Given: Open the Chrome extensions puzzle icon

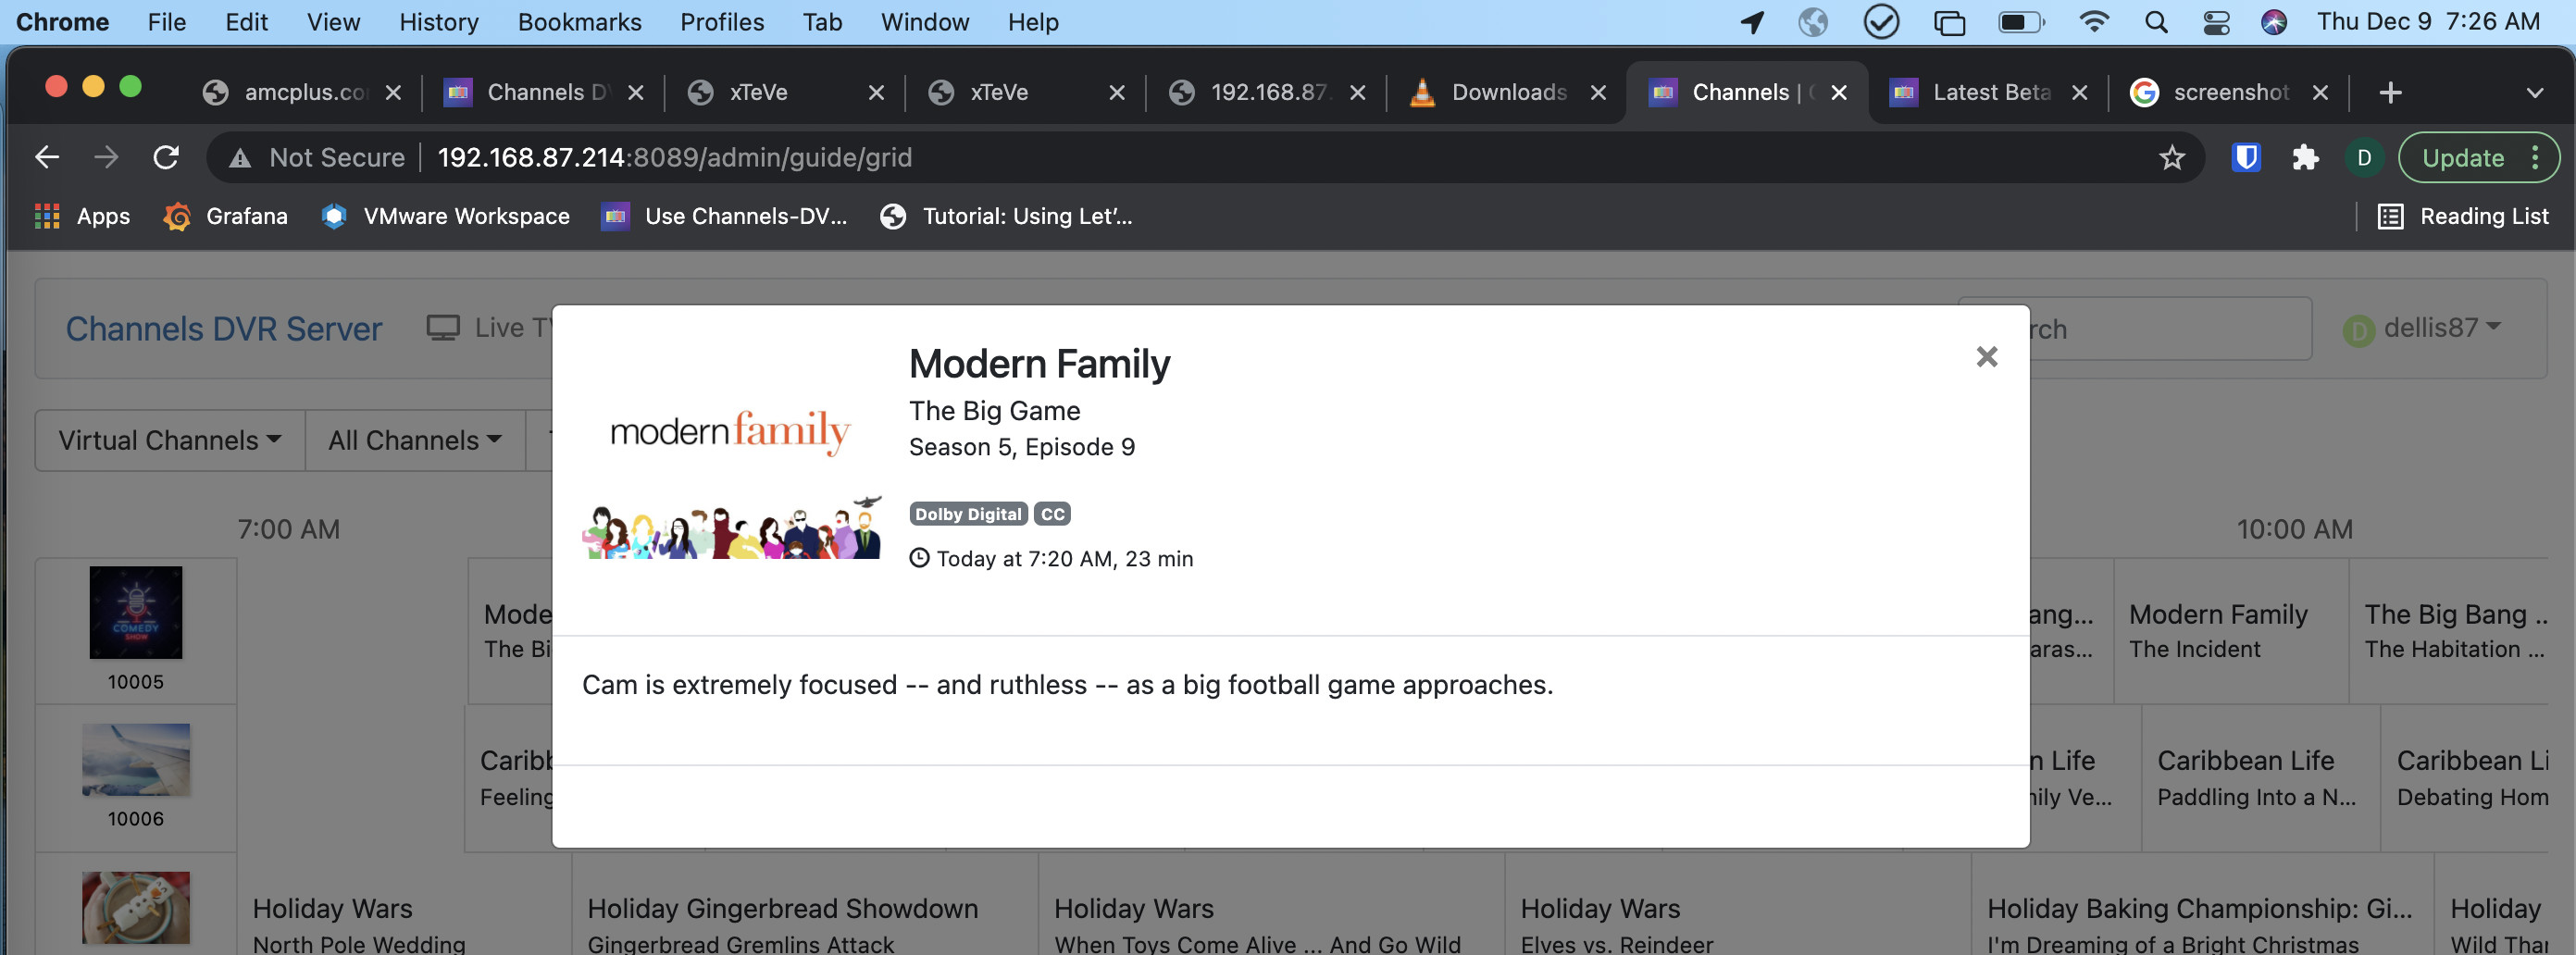Looking at the screenshot, I should click(x=2304, y=157).
